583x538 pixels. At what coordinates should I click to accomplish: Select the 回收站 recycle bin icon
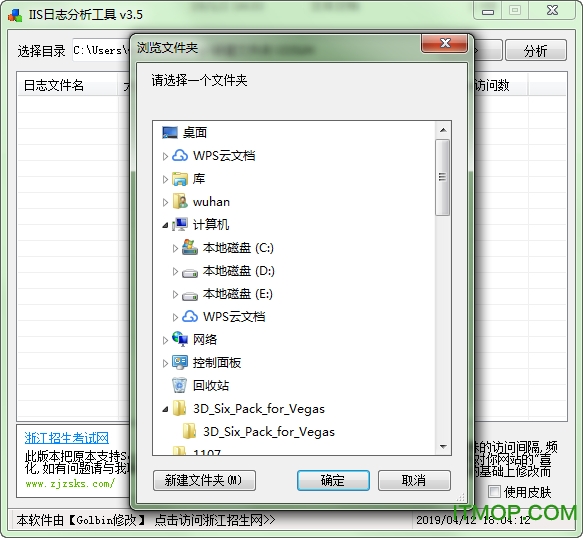179,386
